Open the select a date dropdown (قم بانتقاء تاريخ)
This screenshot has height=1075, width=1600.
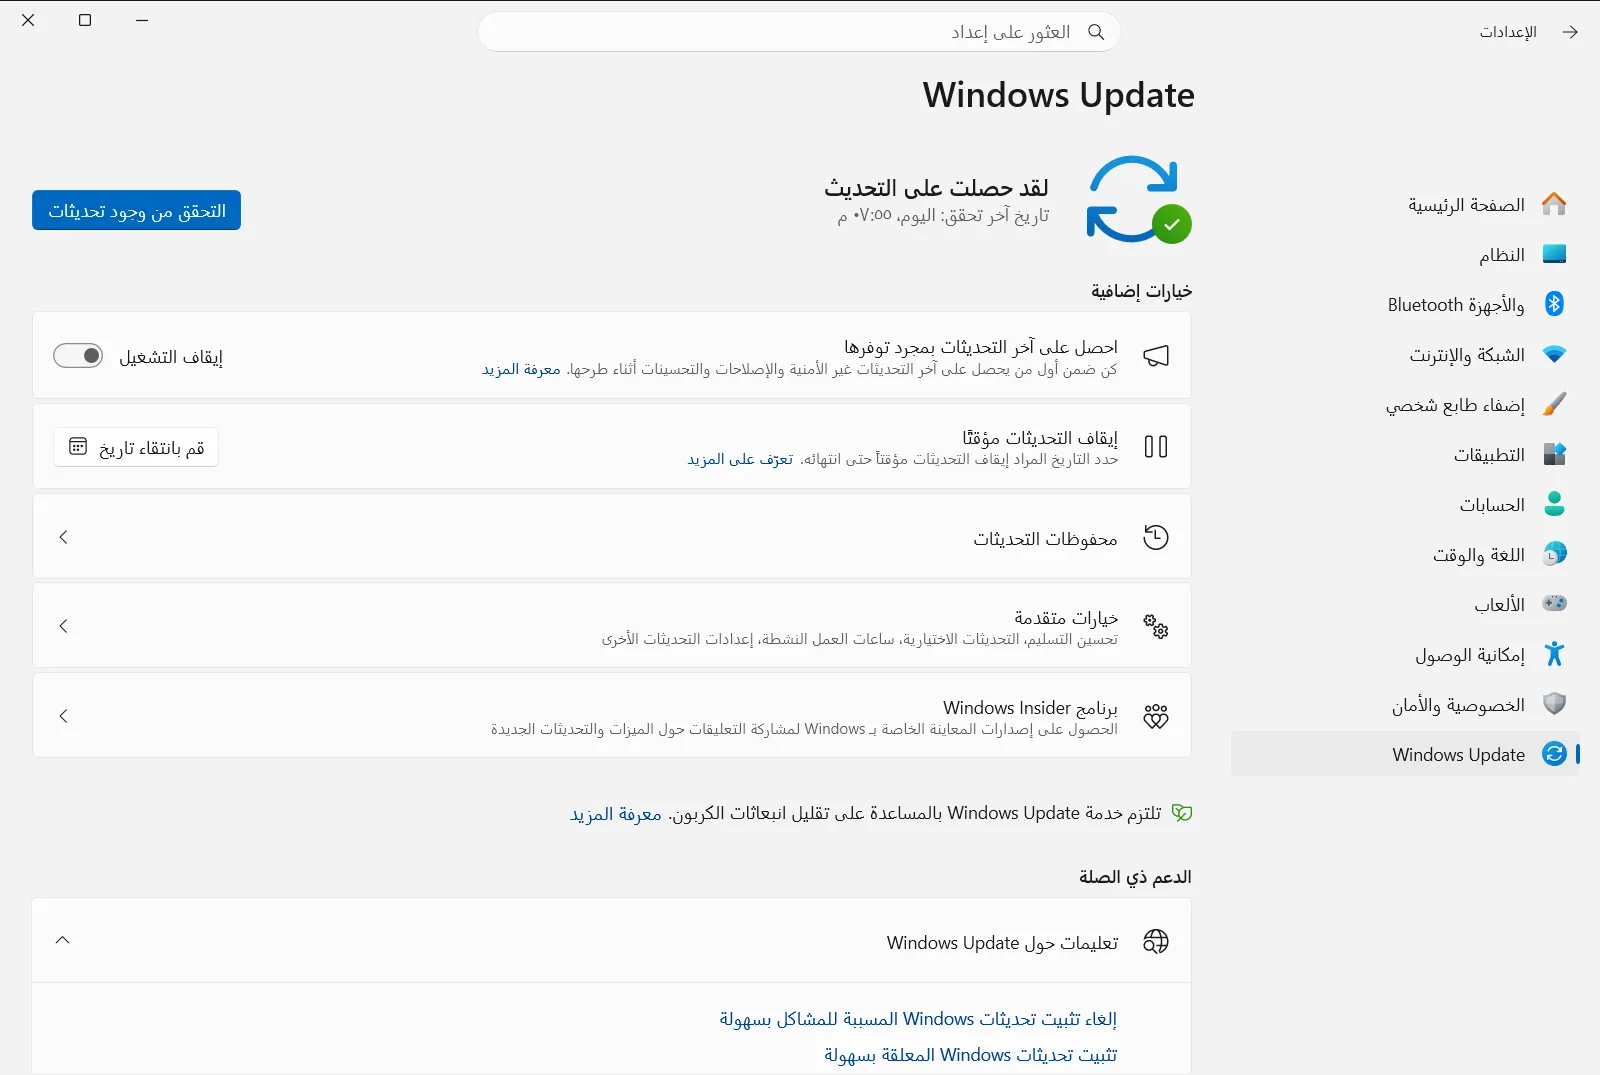[136, 447]
